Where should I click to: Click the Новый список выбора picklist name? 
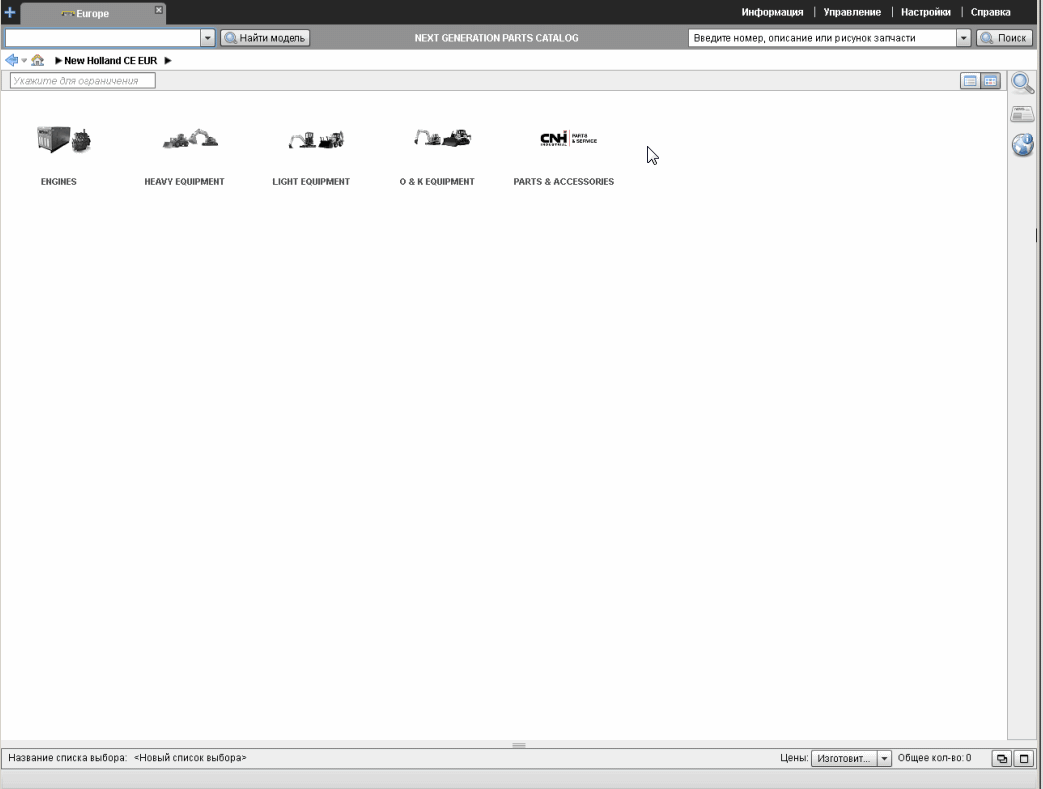(x=190, y=758)
